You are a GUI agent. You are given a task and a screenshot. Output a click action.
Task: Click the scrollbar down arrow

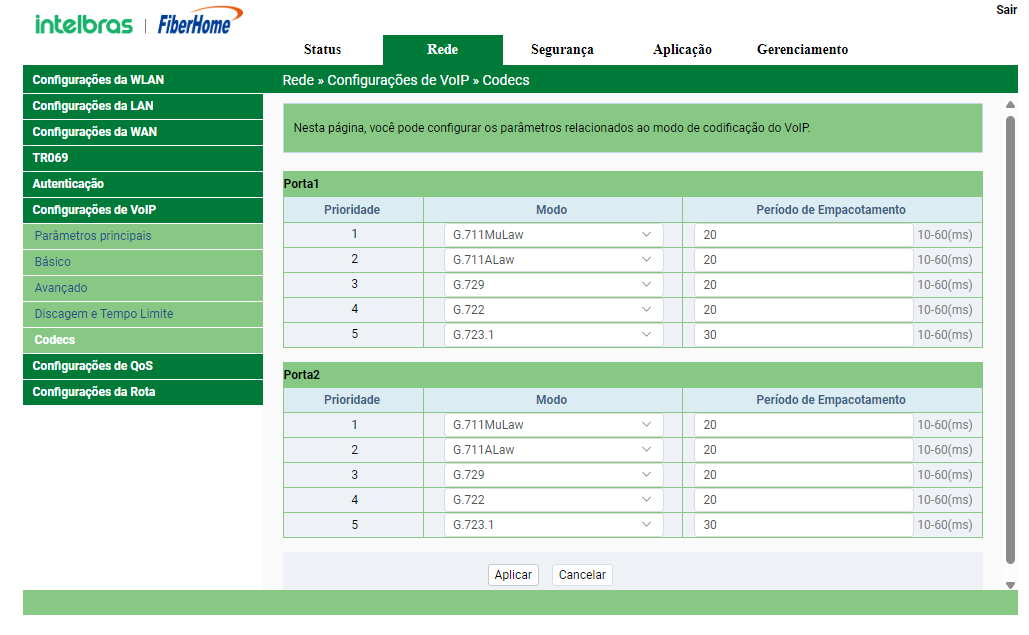(1011, 585)
